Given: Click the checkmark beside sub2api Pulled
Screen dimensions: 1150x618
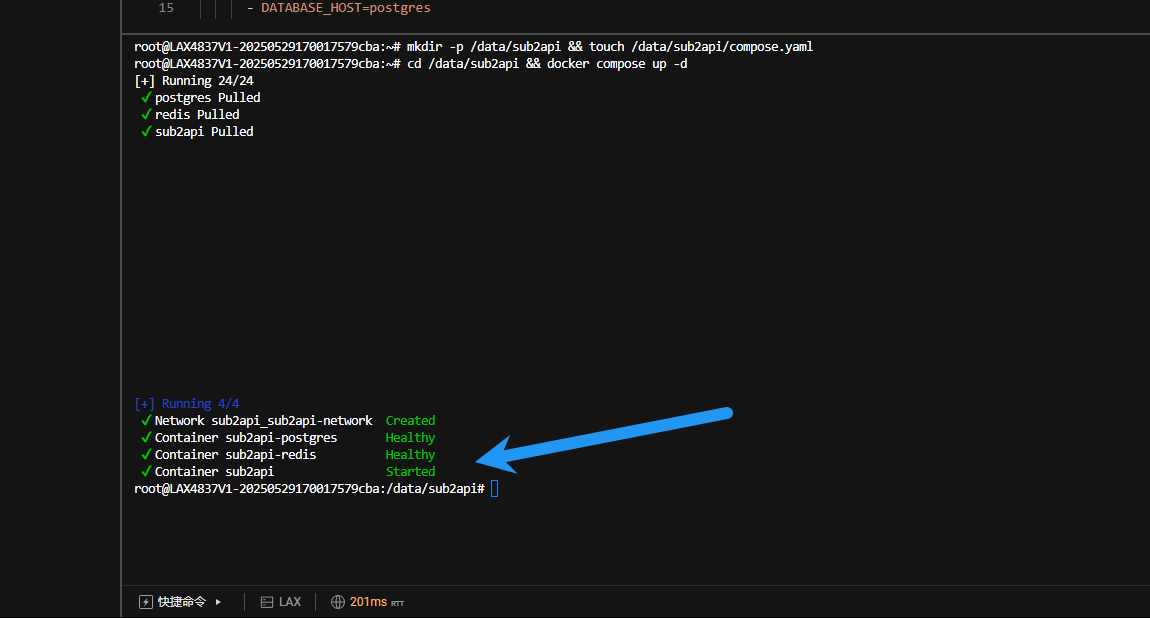Looking at the screenshot, I should [146, 131].
